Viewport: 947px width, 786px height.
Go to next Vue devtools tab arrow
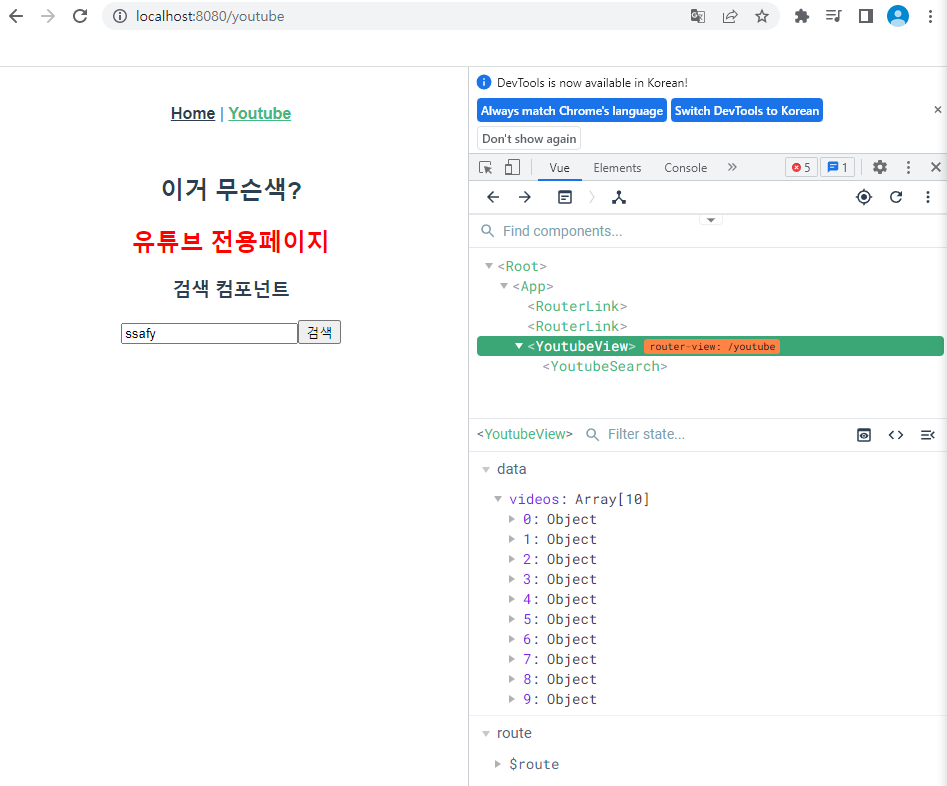tap(525, 197)
